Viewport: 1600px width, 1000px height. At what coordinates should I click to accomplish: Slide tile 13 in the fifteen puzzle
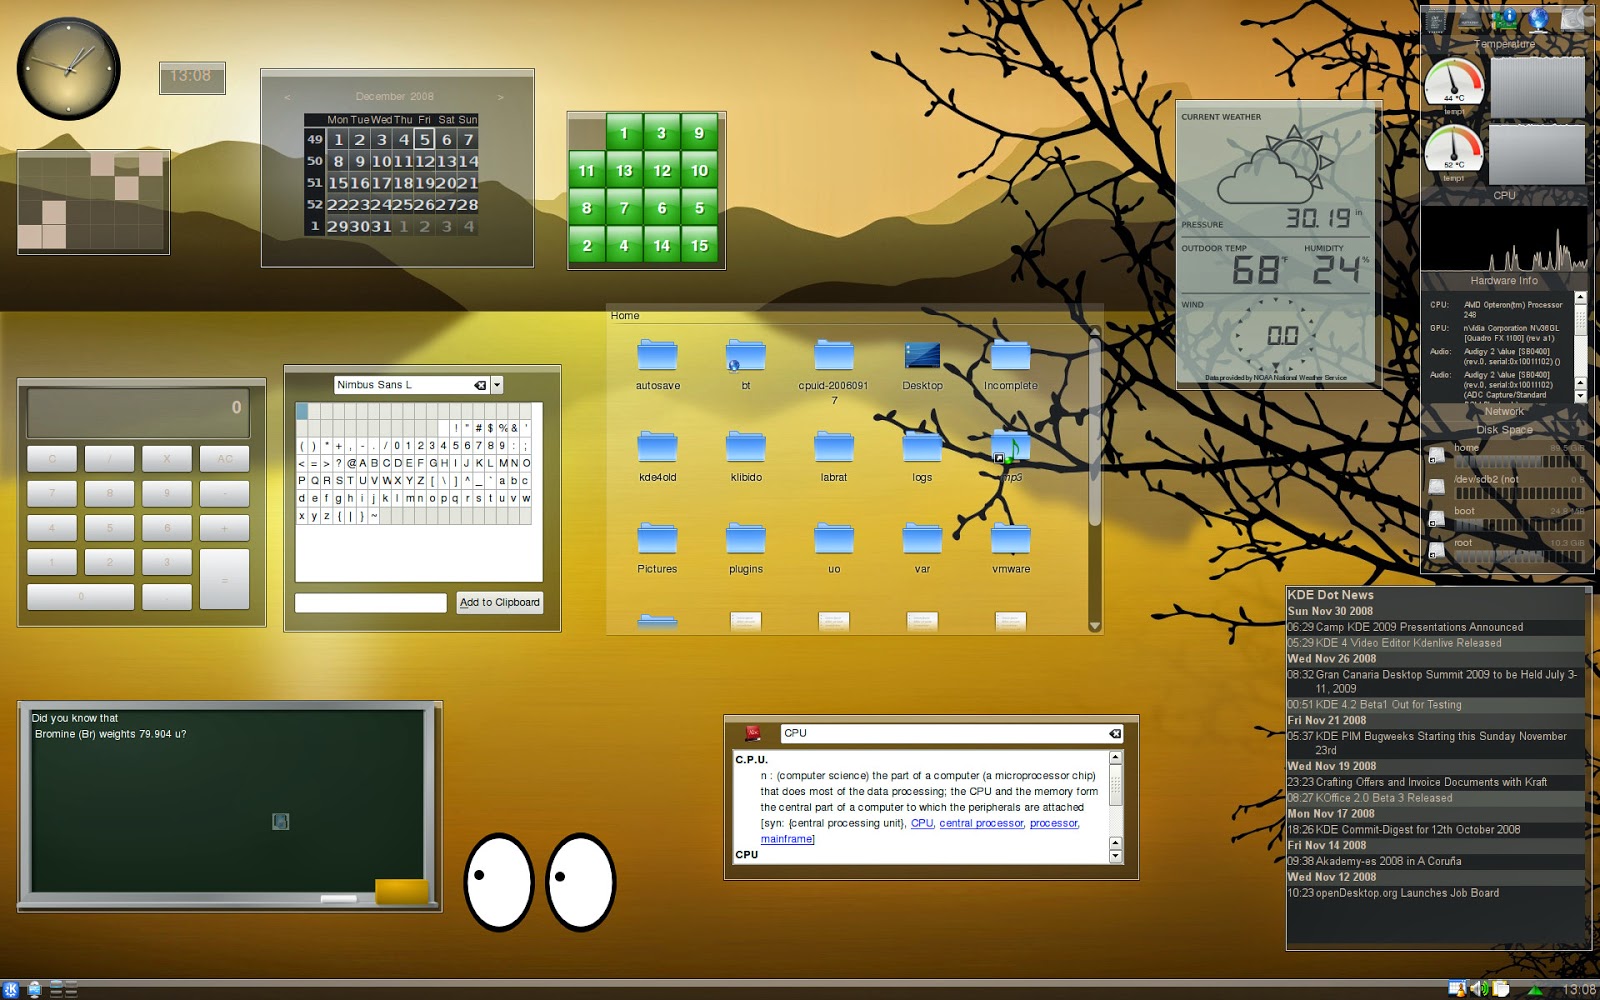[622, 170]
